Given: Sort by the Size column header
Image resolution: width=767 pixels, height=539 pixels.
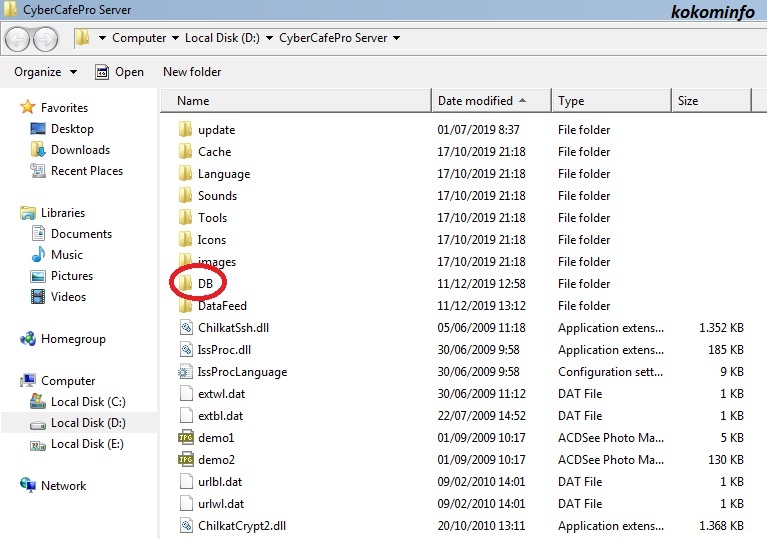Looking at the screenshot, I should point(711,101).
